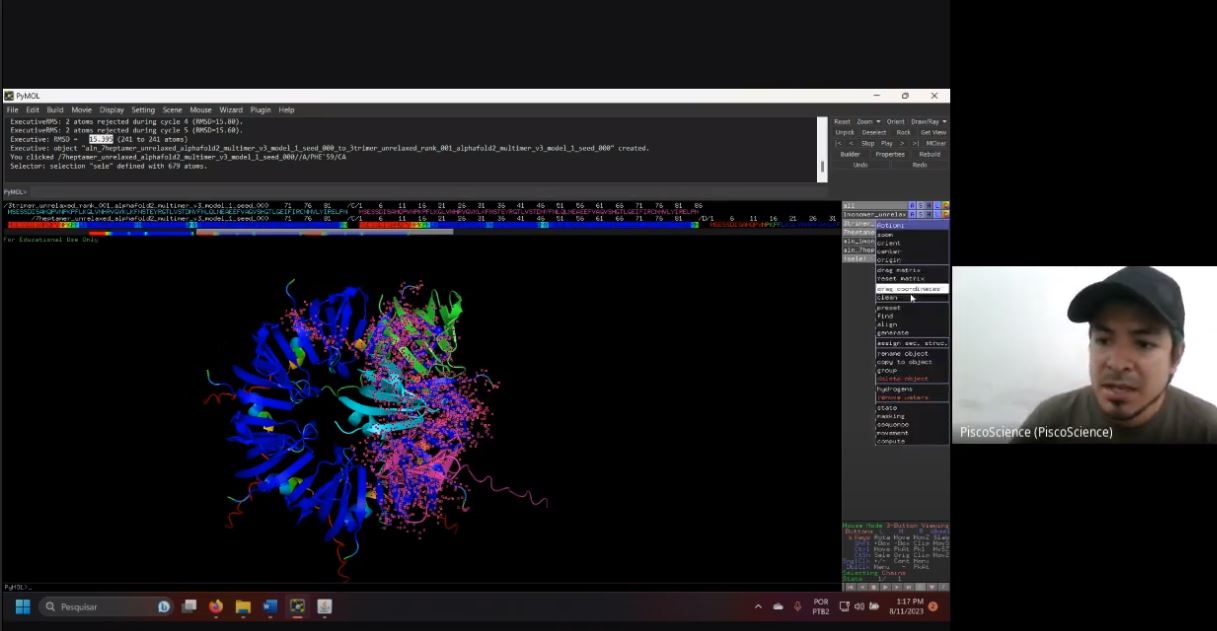This screenshot has width=1217, height=631.
Task: Open the Plugin menu
Action: tap(260, 110)
